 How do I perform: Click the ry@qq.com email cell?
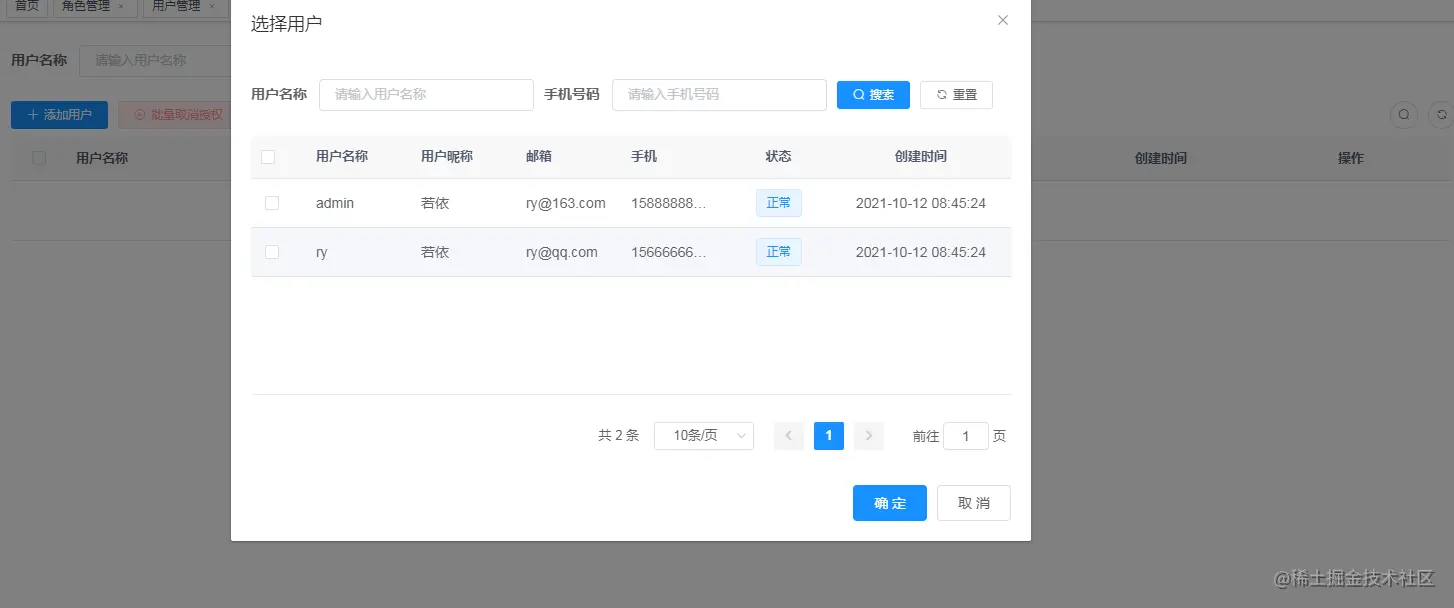562,252
